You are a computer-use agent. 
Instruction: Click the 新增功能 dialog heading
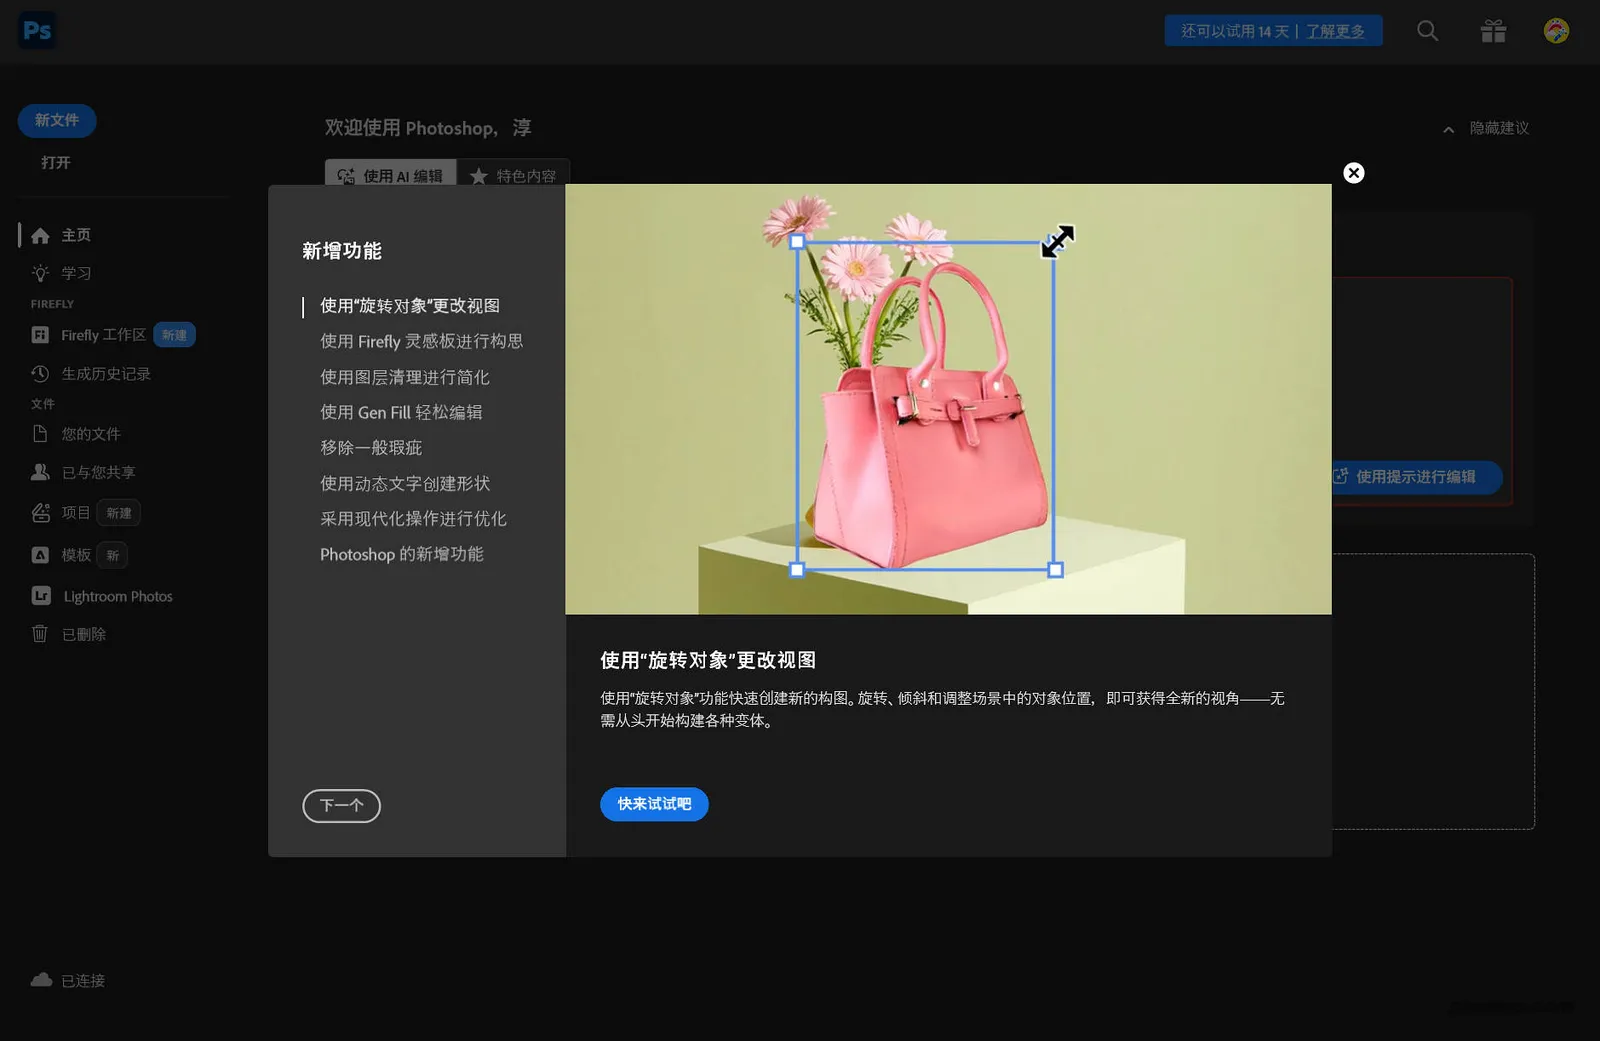(342, 251)
